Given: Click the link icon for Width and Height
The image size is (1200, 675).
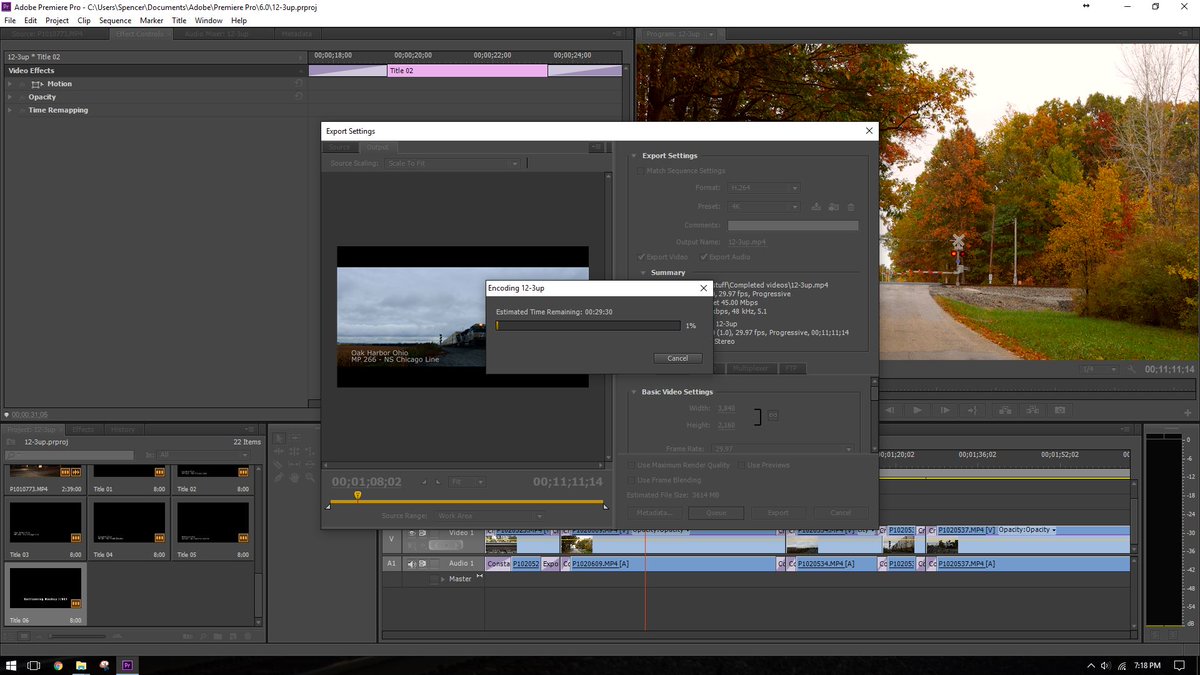Looking at the screenshot, I should pyautogui.click(x=772, y=415).
